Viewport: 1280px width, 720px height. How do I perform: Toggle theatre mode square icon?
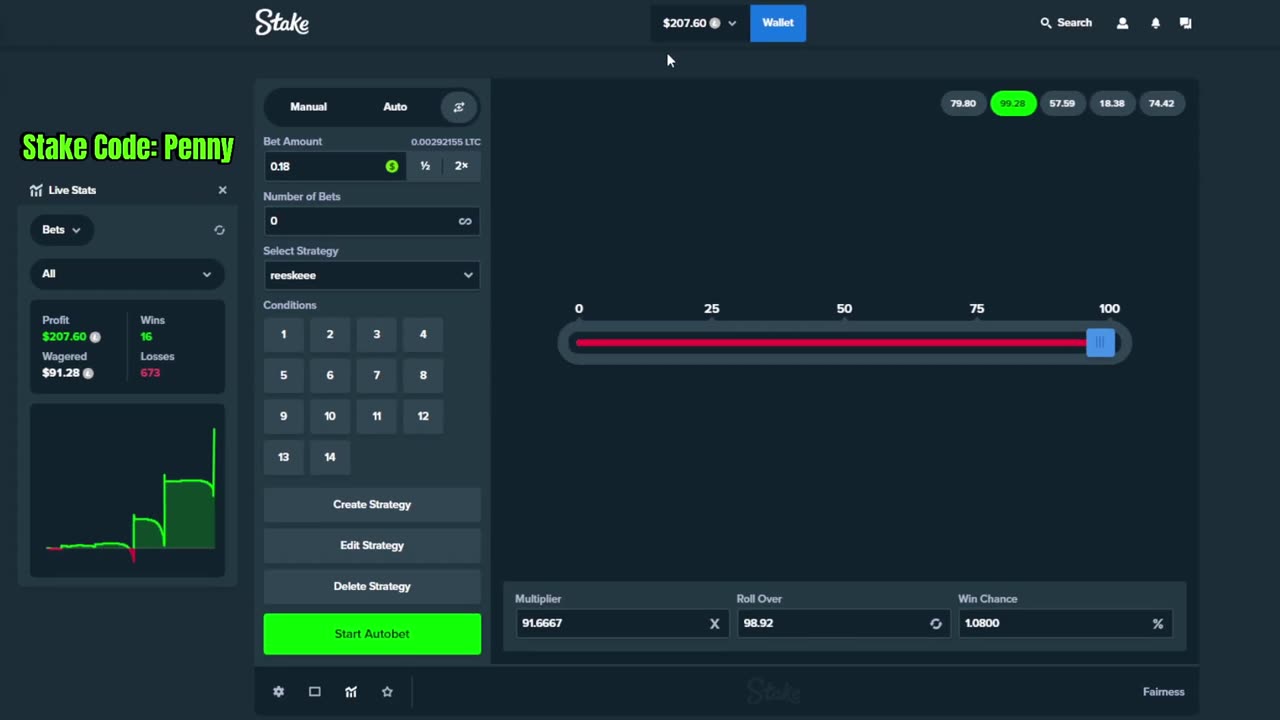(314, 692)
